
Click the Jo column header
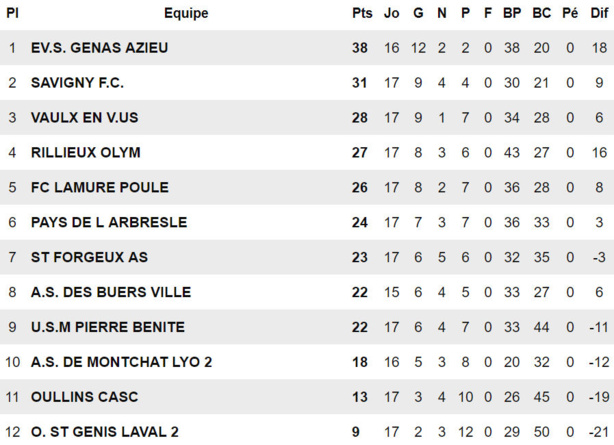coord(391,13)
